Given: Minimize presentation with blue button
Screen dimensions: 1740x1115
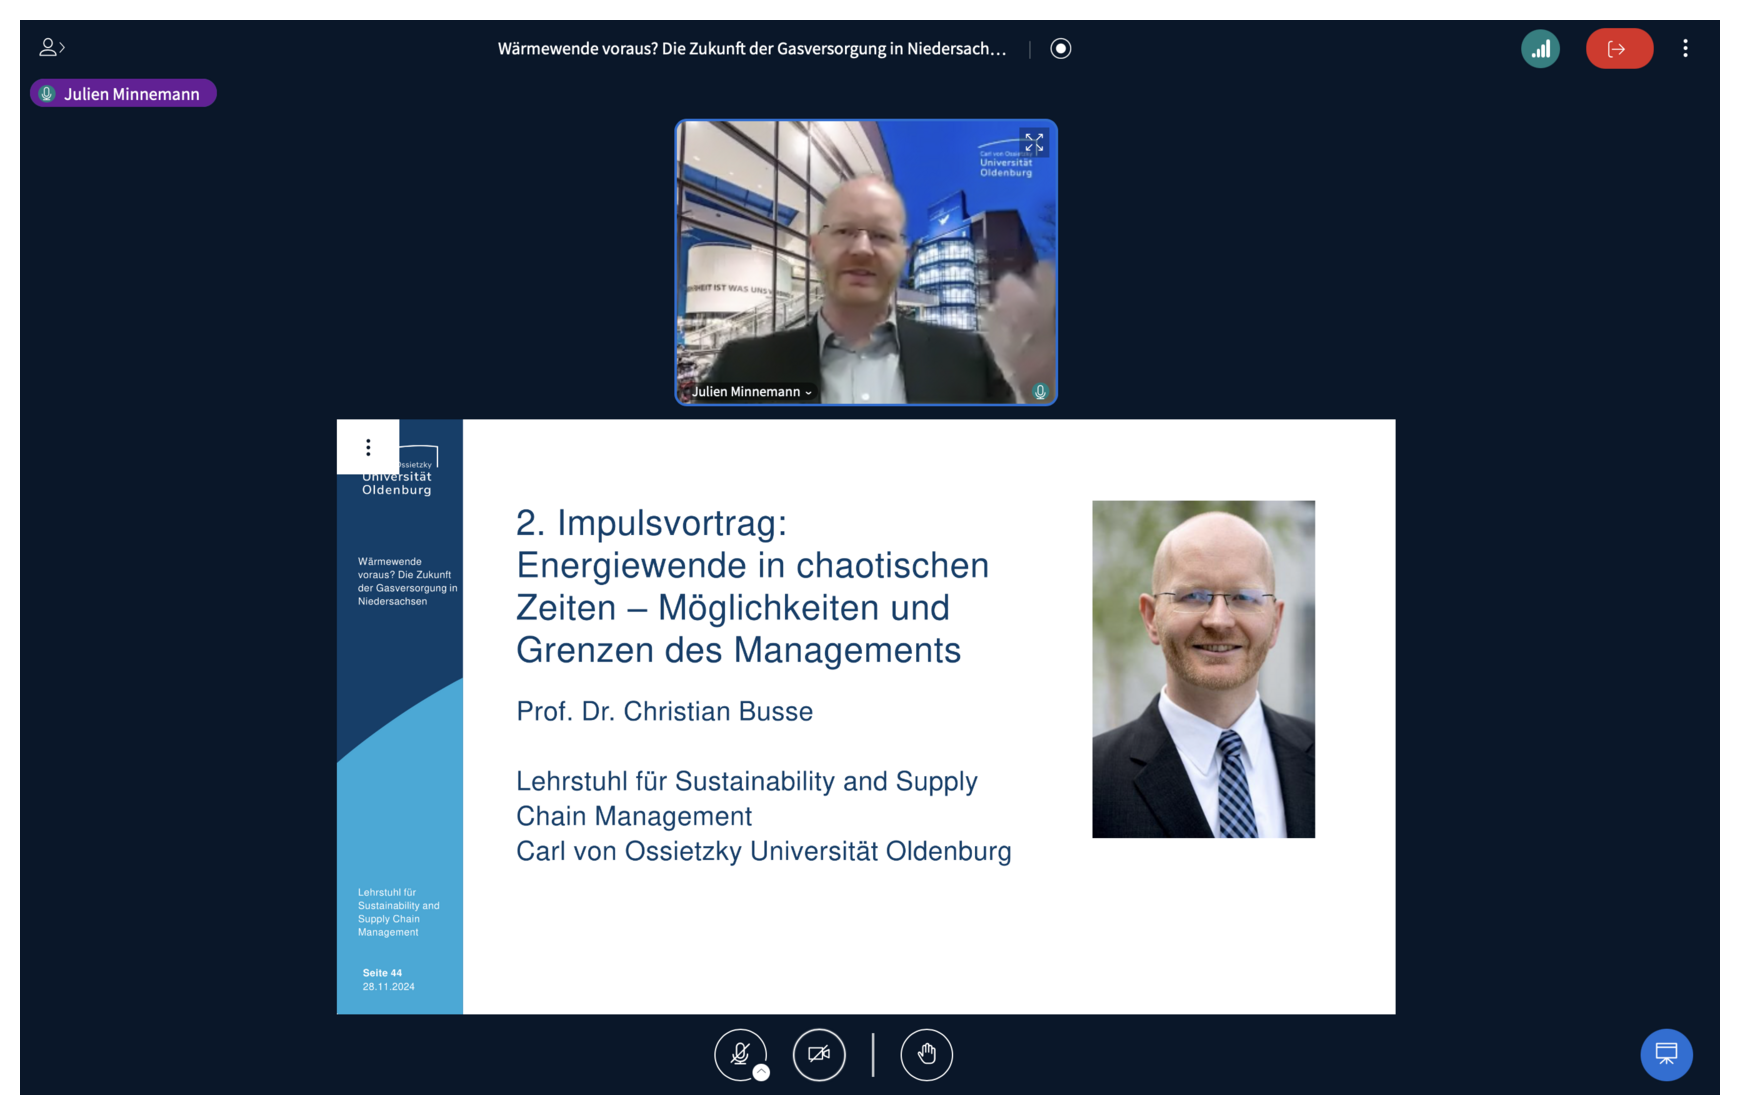Looking at the screenshot, I should (1666, 1054).
